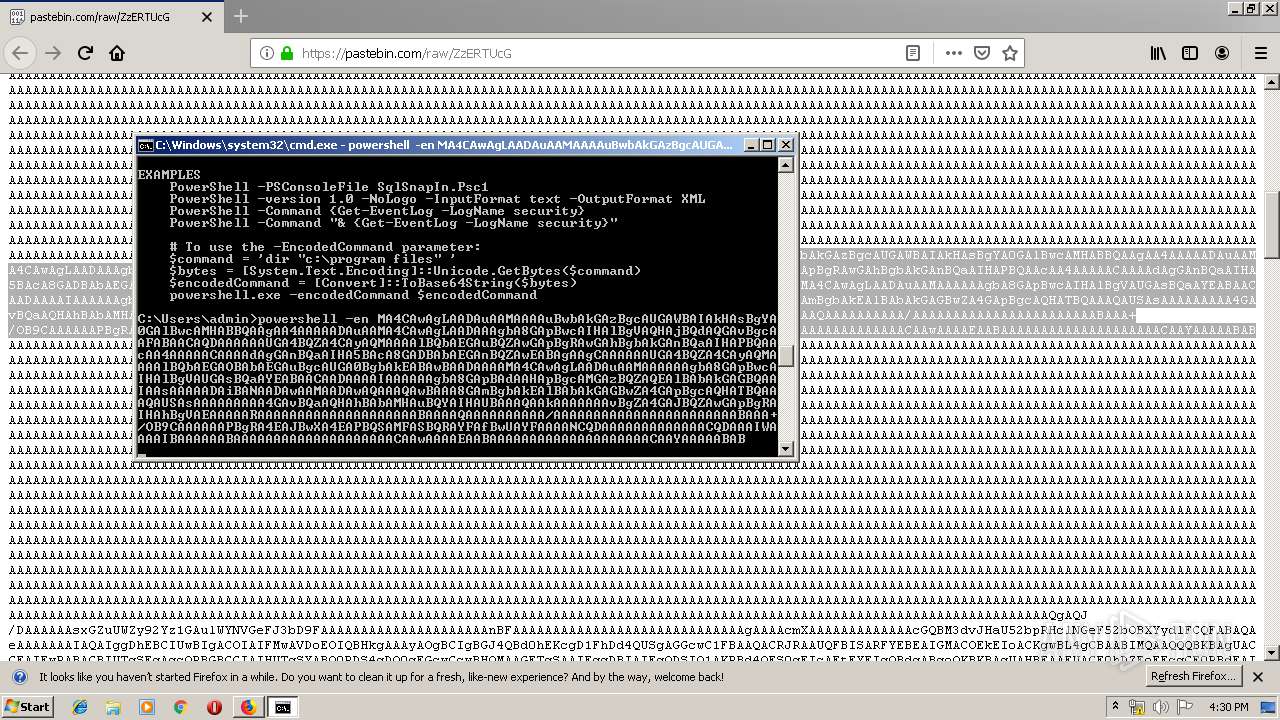Save page to Pocket
Image resolution: width=1280 pixels, height=720 pixels.
coord(982,53)
